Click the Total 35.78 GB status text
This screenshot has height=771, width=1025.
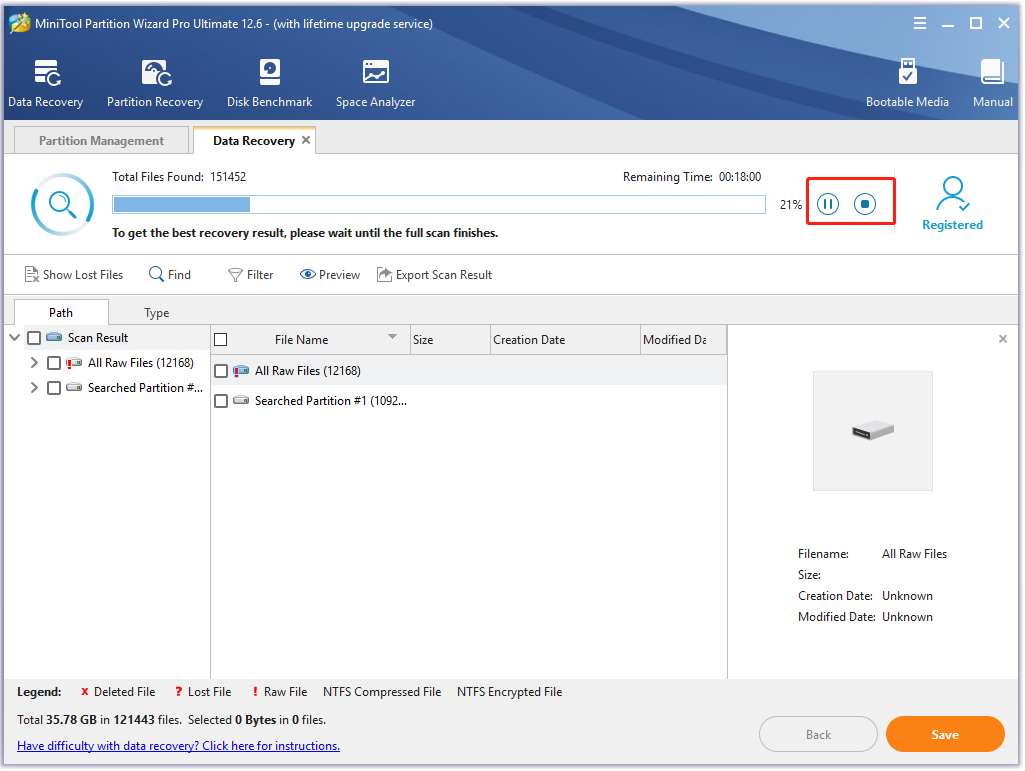pyautogui.click(x=171, y=720)
